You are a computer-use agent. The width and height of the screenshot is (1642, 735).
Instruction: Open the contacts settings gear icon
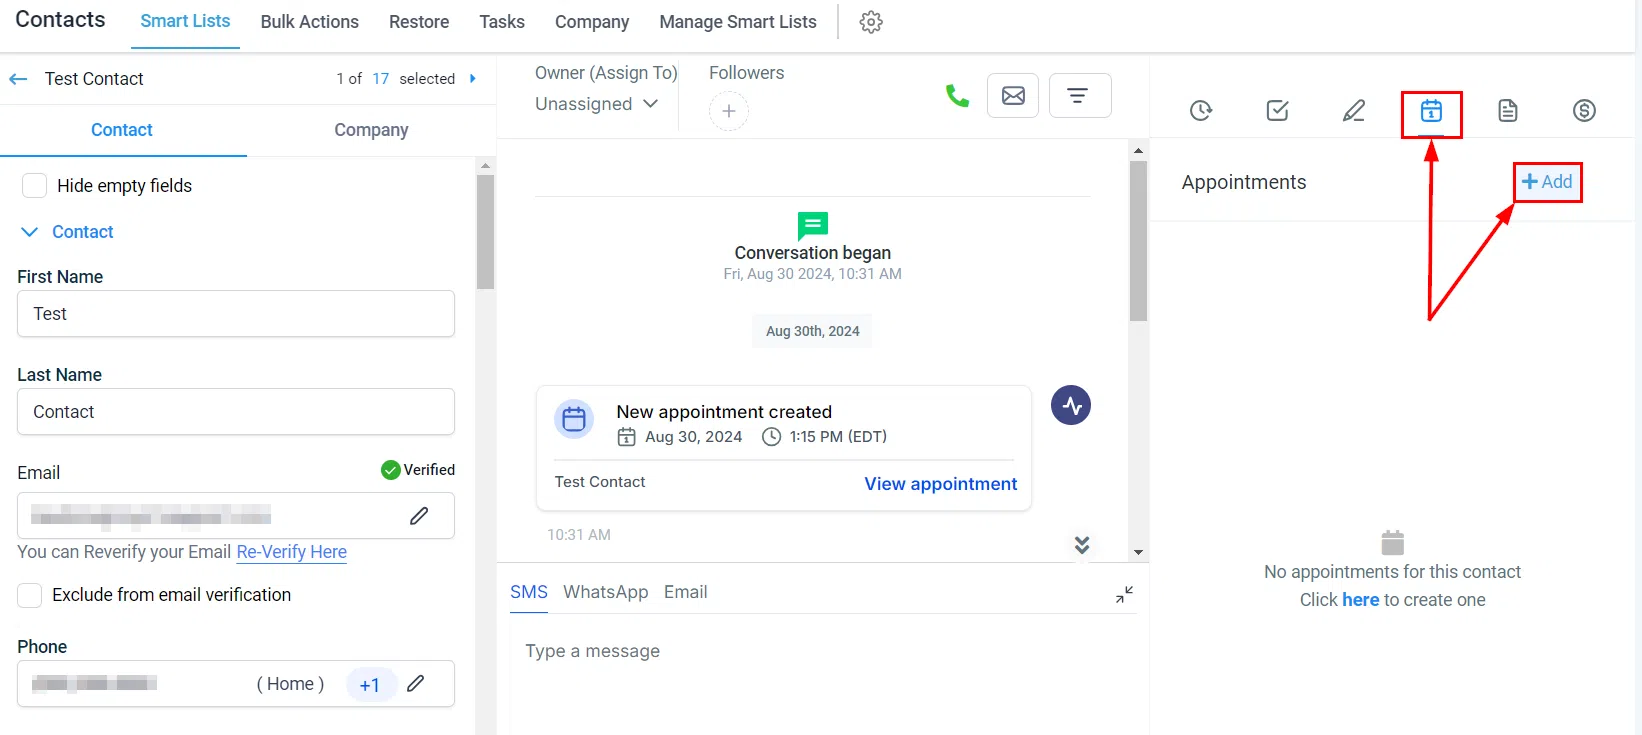click(x=871, y=22)
